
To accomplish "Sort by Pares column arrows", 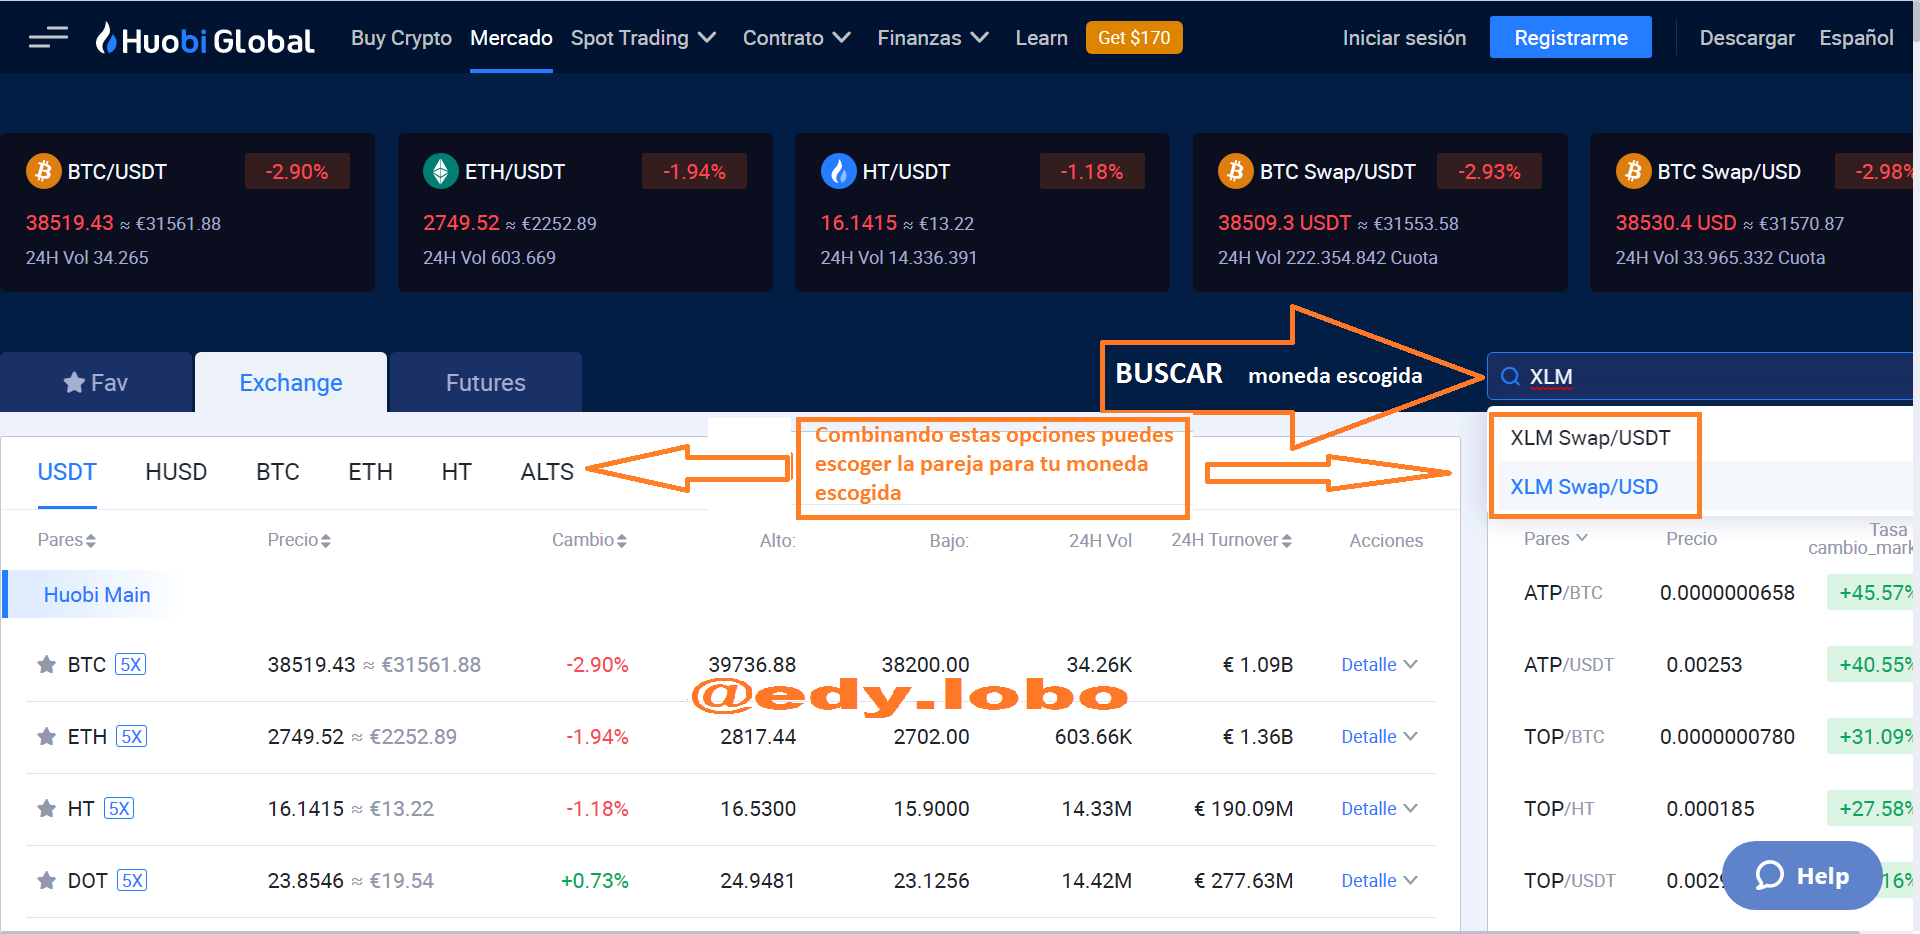I will (x=91, y=541).
